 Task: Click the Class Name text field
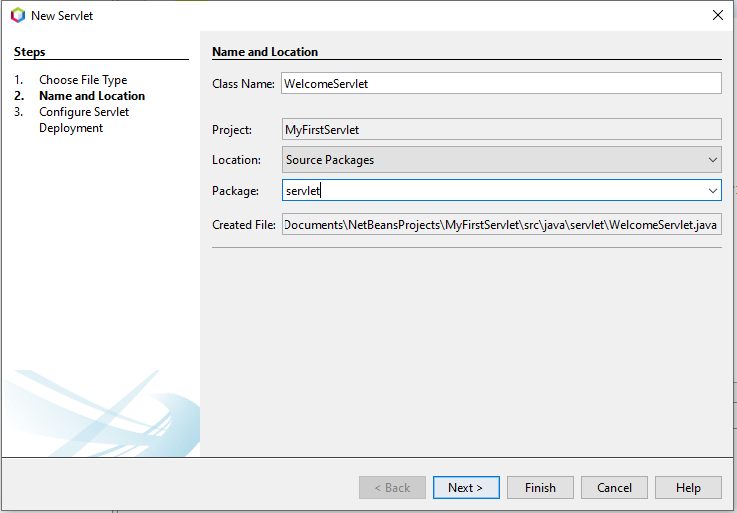[x=500, y=84]
